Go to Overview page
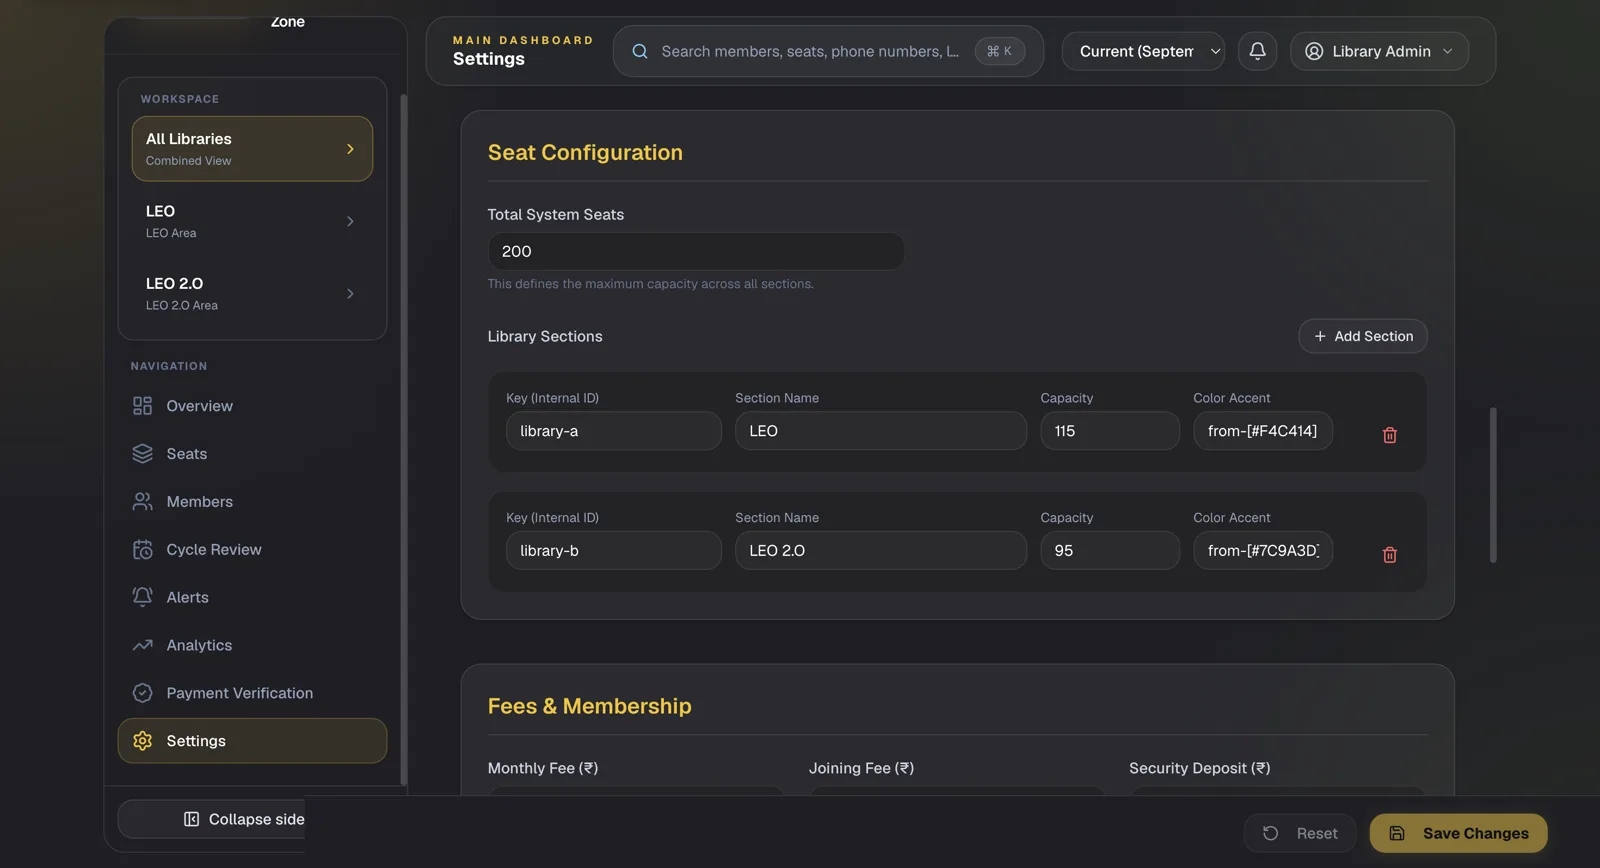 (x=252, y=406)
